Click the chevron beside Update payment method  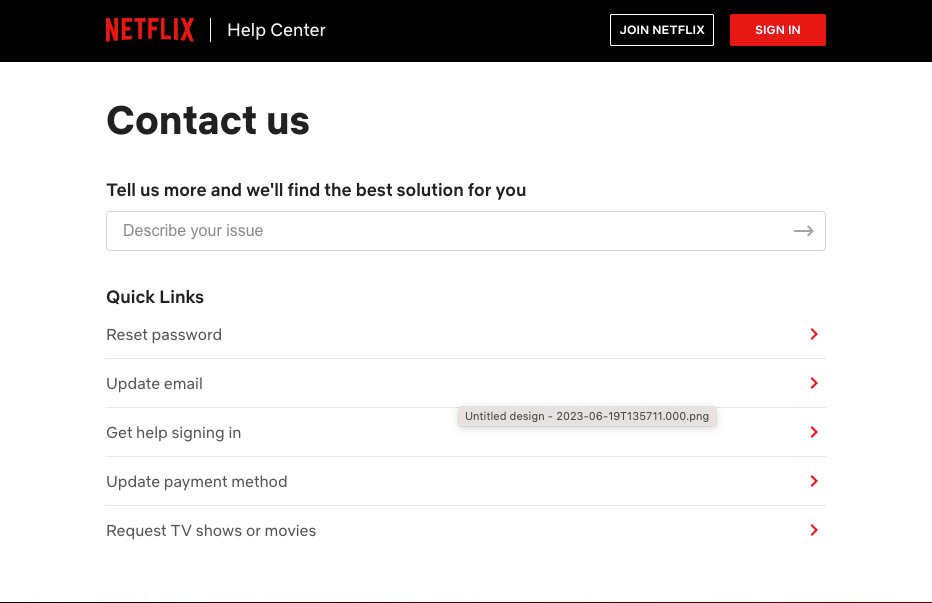[814, 481]
